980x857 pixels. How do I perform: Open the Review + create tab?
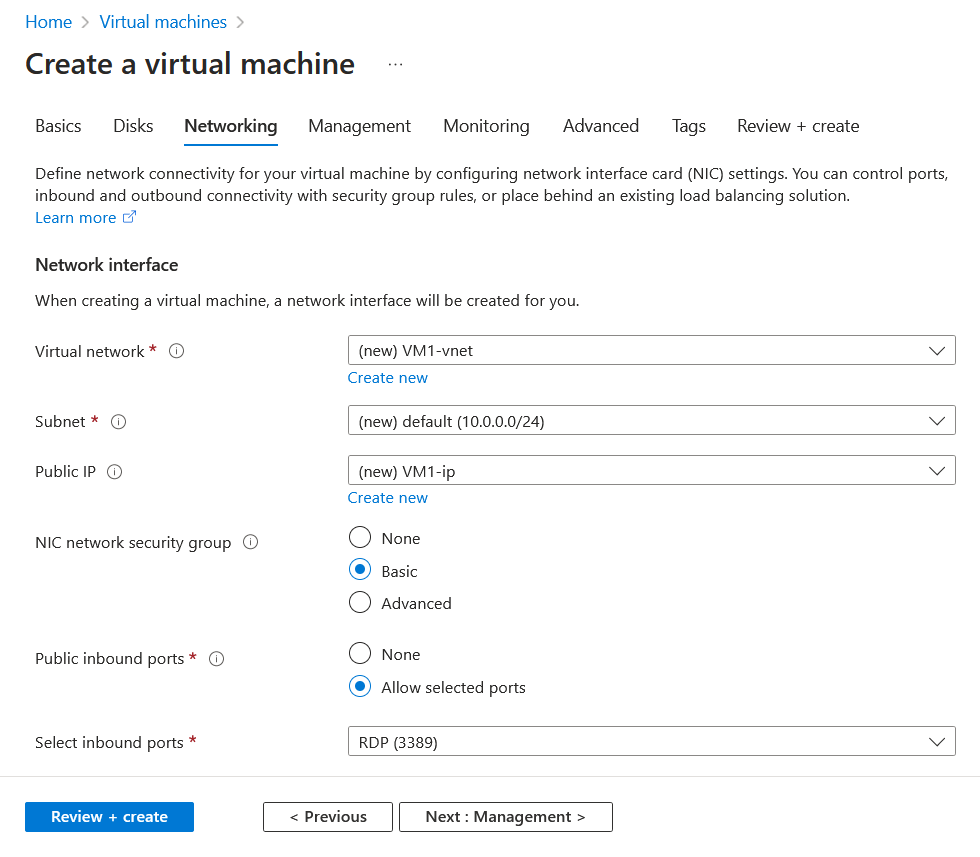pyautogui.click(x=797, y=126)
